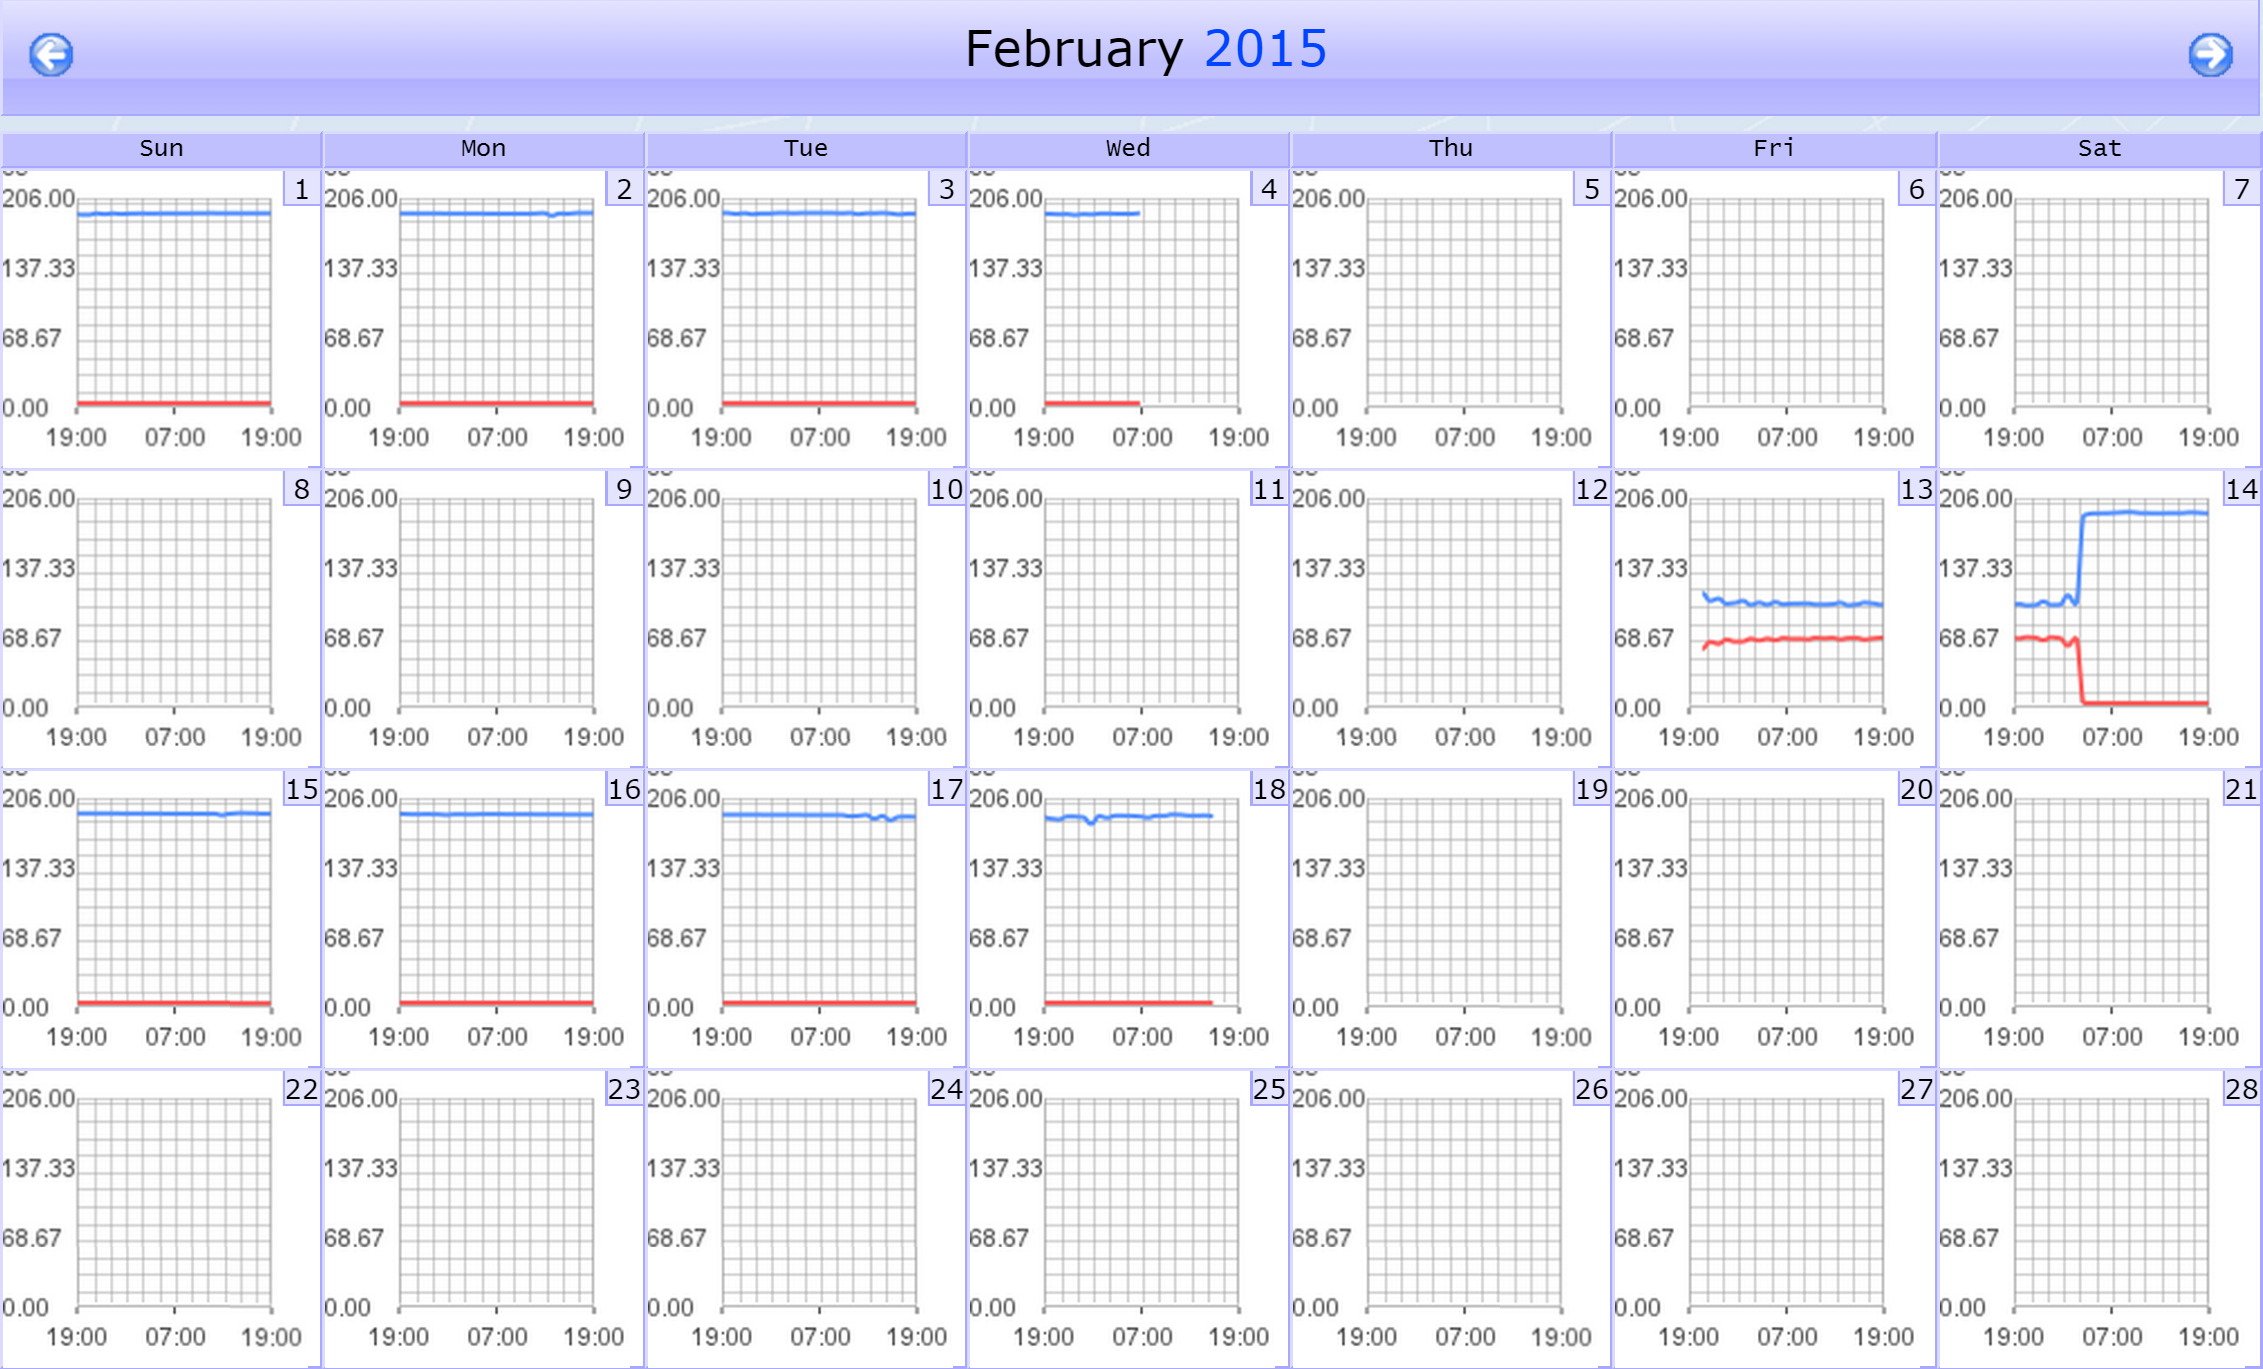Click the empty February 28 chart

coord(2099,1217)
